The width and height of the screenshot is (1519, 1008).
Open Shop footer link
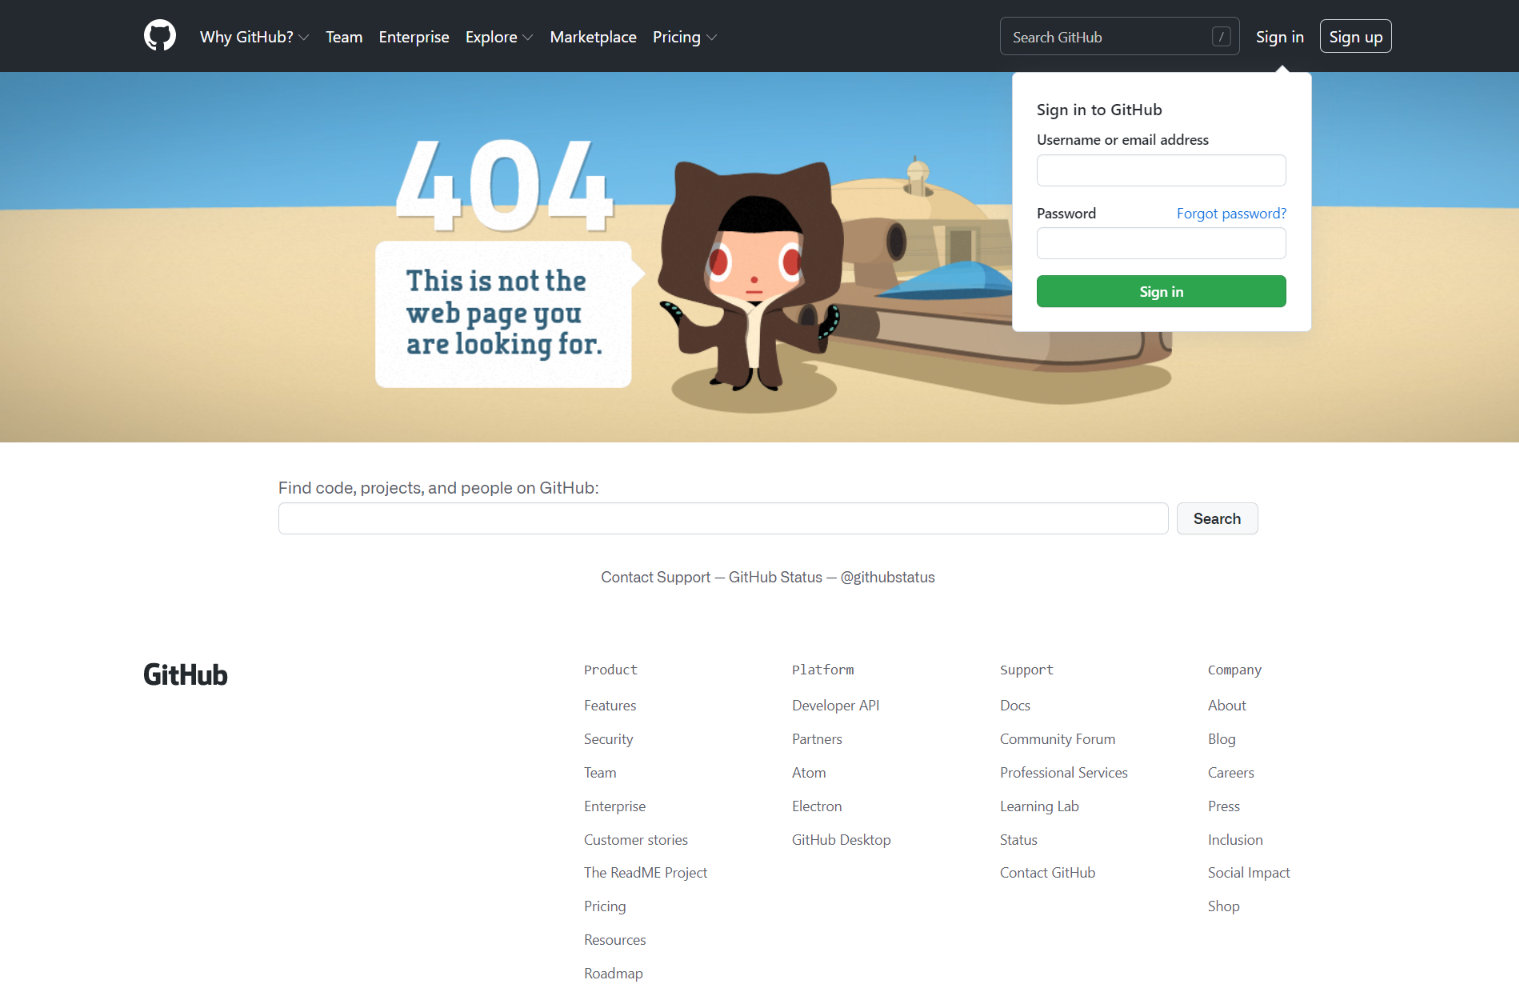click(1223, 906)
